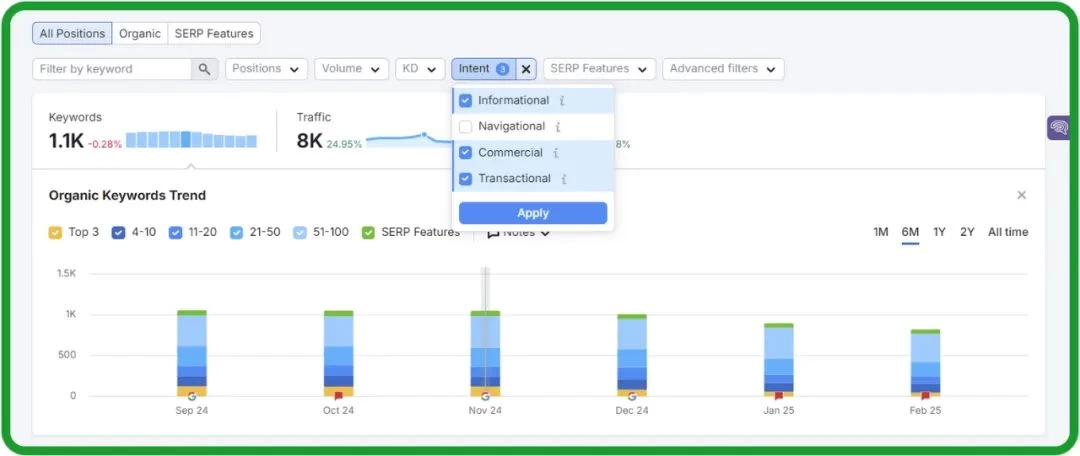The width and height of the screenshot is (1080, 456).
Task: Toggle the 51-100 positions legend checkbox
Action: click(300, 233)
